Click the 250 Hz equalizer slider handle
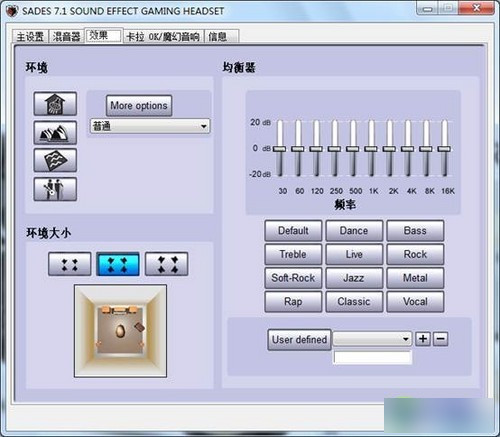The width and height of the screenshot is (500, 437). (334, 149)
